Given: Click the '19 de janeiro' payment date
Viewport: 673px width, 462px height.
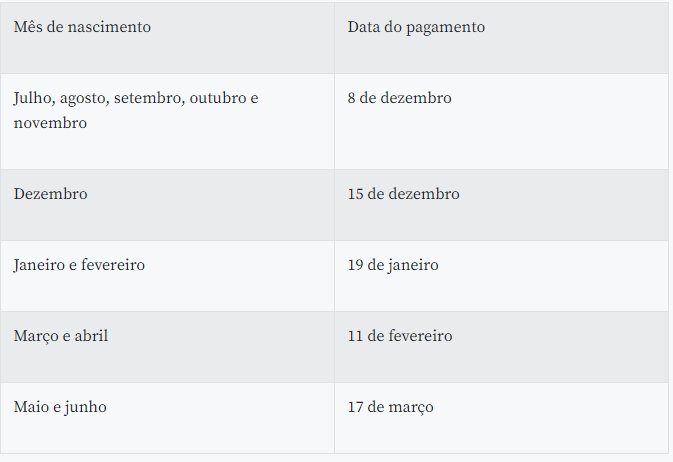Looking at the screenshot, I should [393, 265].
